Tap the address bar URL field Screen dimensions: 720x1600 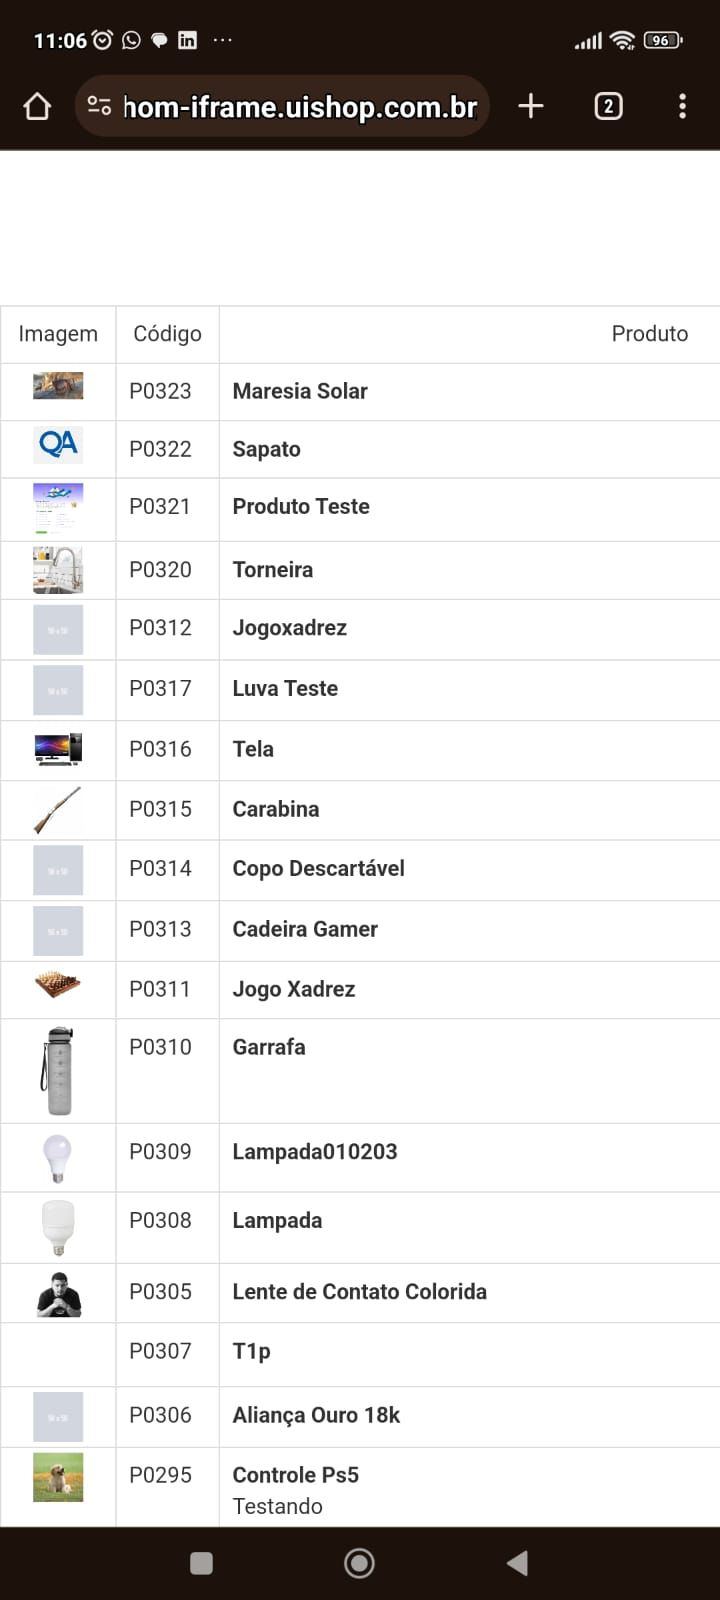(300, 107)
